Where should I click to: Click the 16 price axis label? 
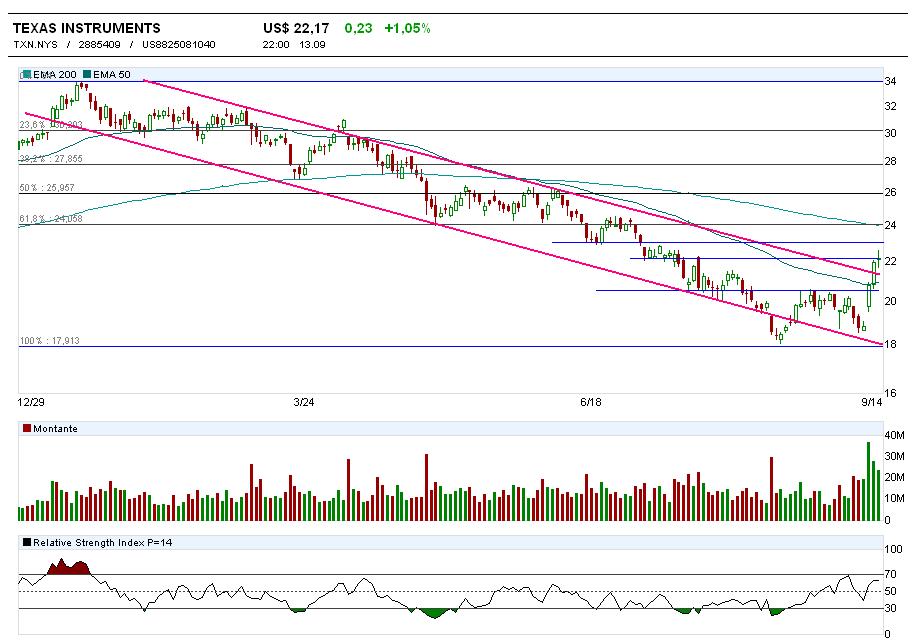[x=890, y=393]
